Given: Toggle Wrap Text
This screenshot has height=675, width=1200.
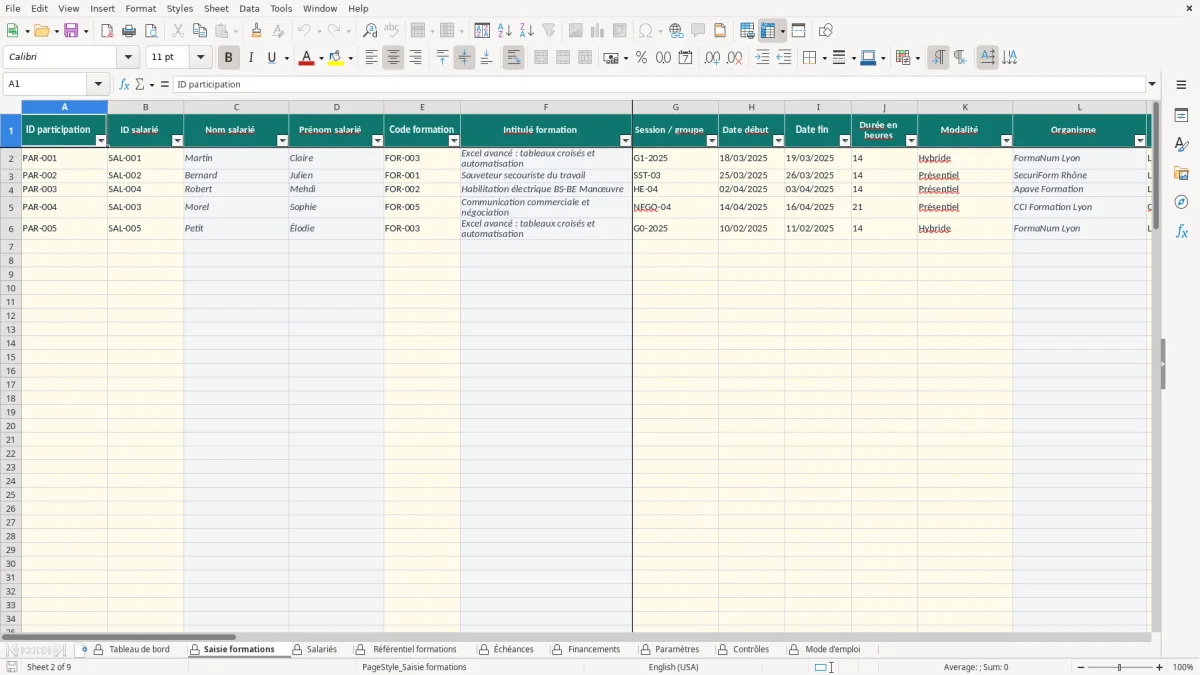Looking at the screenshot, I should [514, 58].
